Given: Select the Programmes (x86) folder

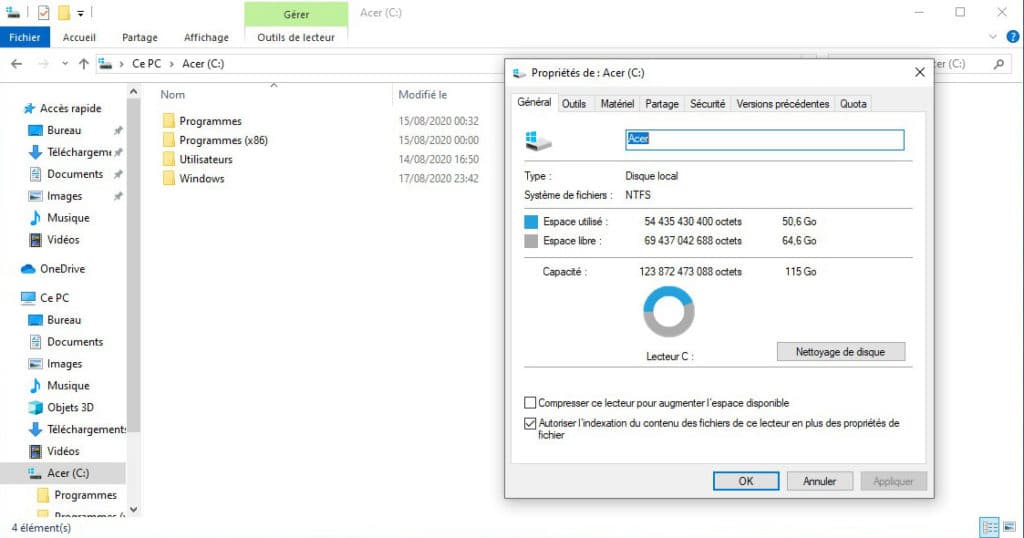Looking at the screenshot, I should 223,140.
